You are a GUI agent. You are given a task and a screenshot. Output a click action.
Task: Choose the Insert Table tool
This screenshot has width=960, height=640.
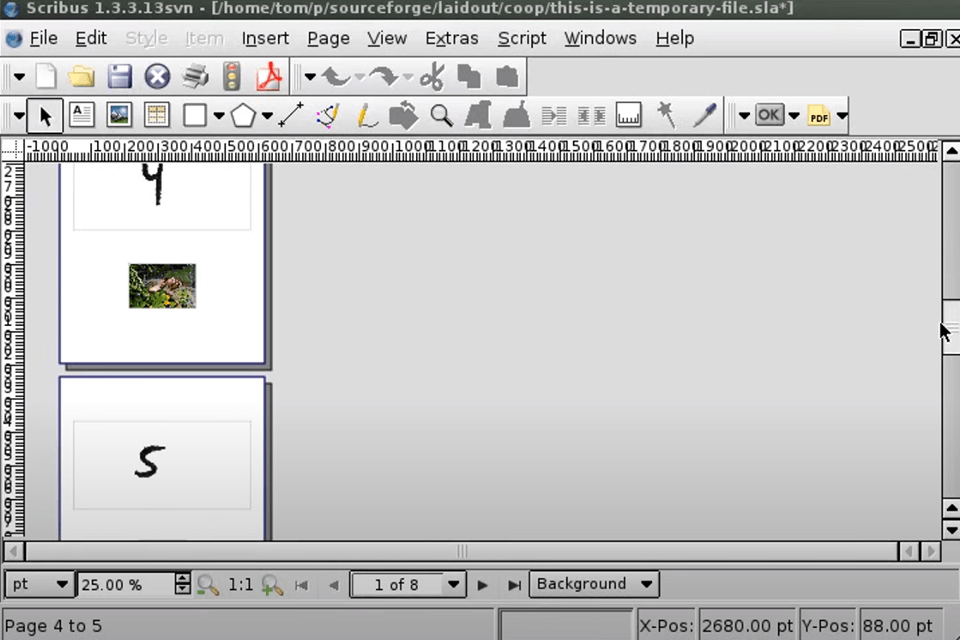pyautogui.click(x=156, y=115)
